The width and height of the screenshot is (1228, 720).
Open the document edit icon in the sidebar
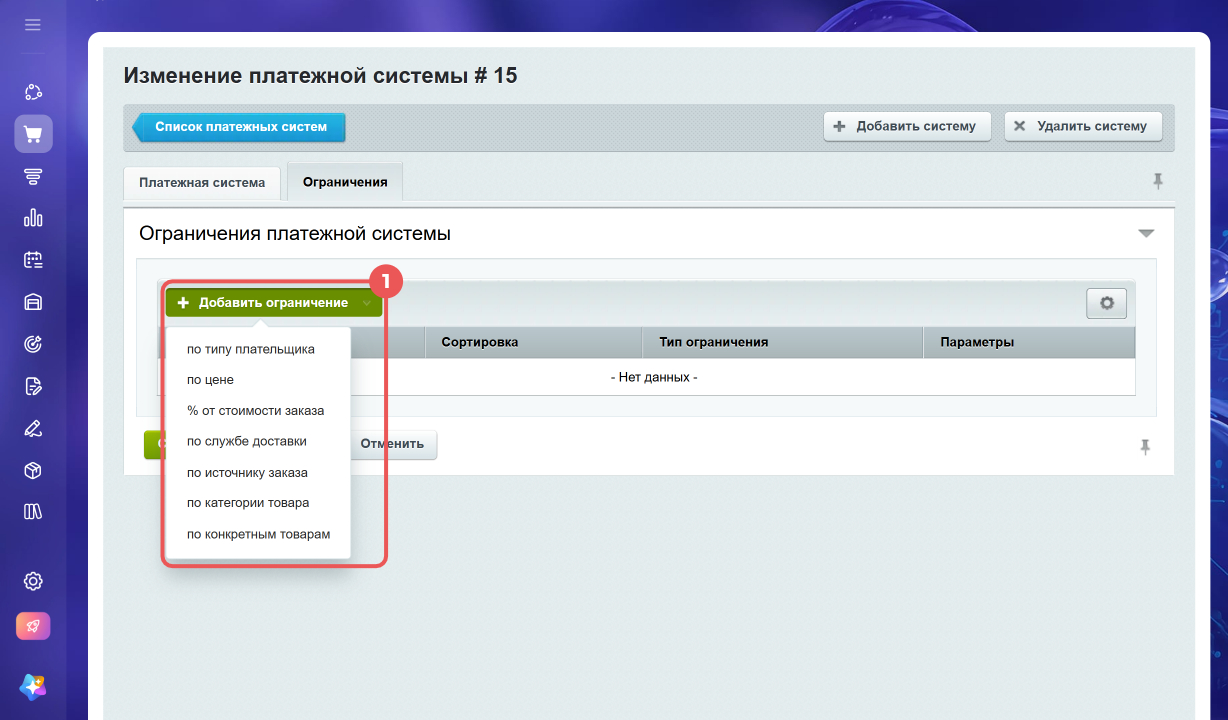[x=33, y=386]
